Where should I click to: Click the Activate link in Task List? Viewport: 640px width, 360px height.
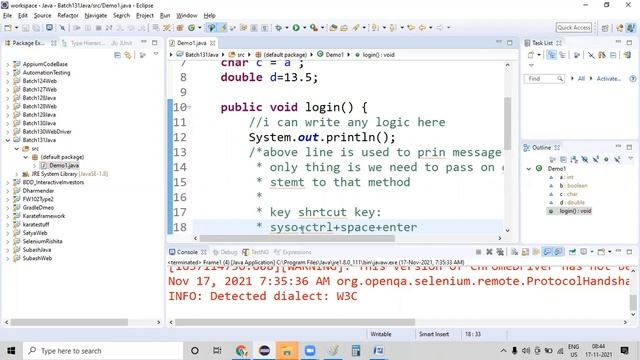point(609,78)
